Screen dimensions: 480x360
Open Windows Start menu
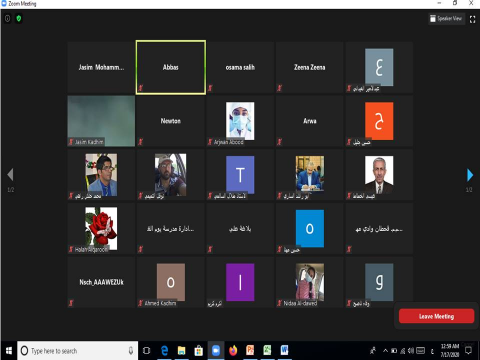pos(9,351)
